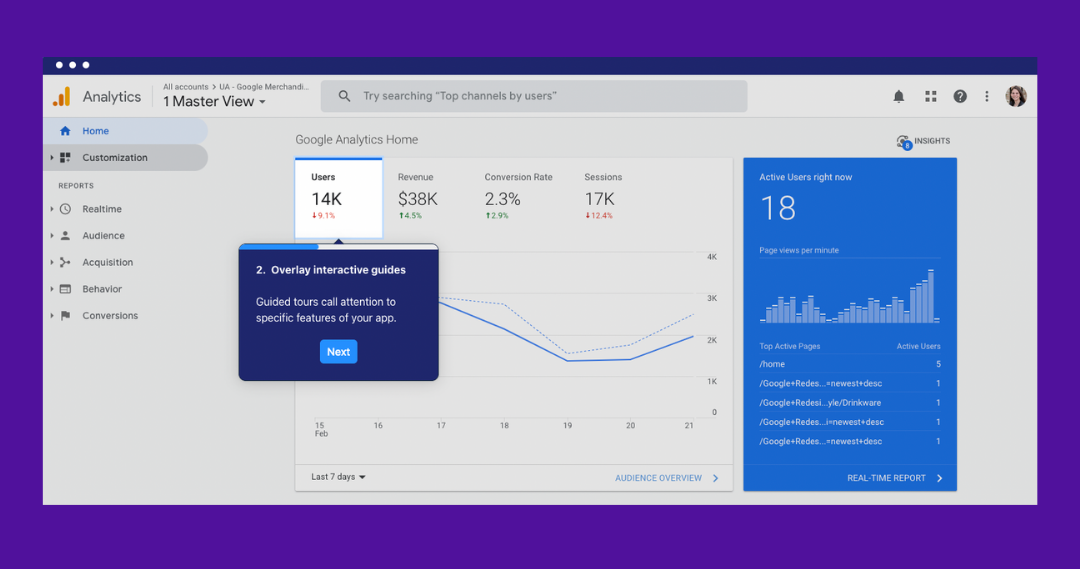1080x569 pixels.
Task: Click the Conversions flag icon
Action: click(65, 315)
